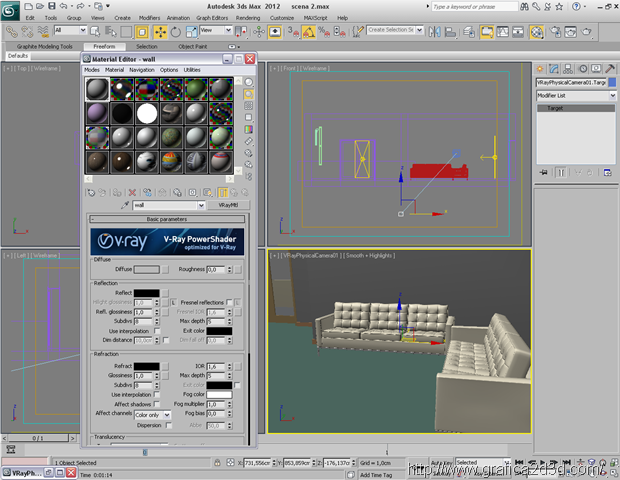Click the Assign Material to Selection icon

(x=116, y=191)
